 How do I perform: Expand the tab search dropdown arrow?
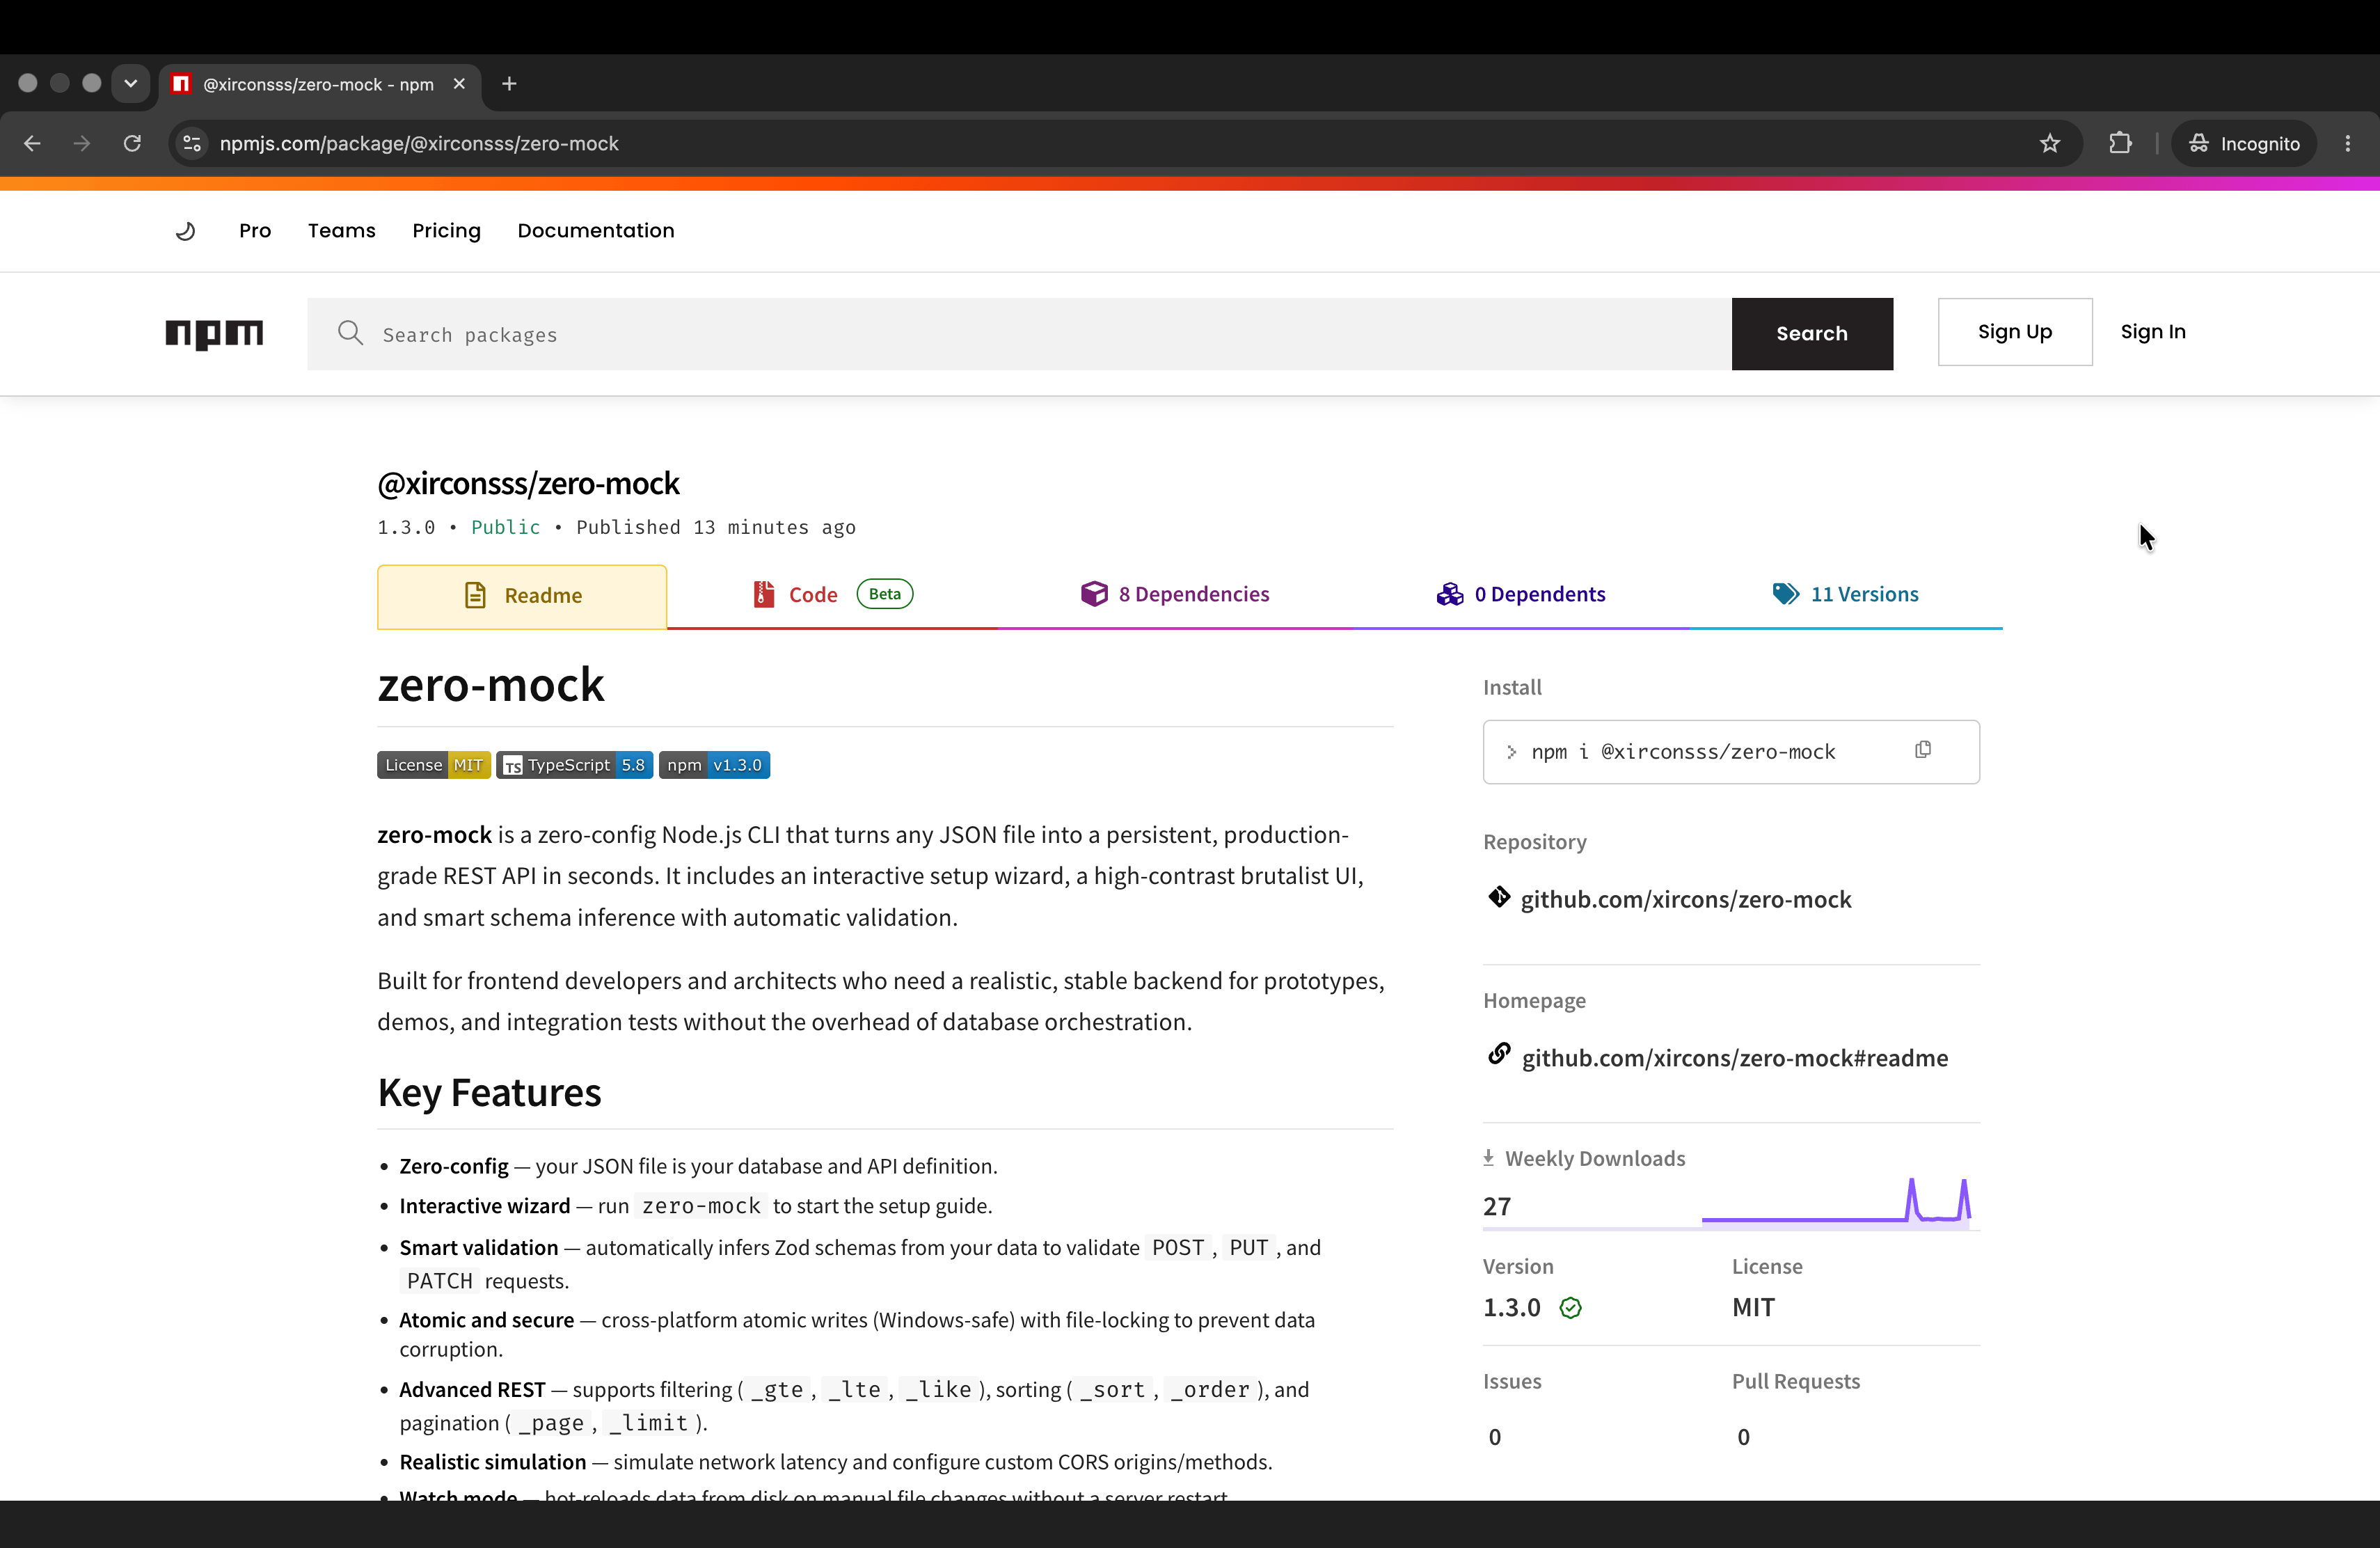[x=130, y=84]
